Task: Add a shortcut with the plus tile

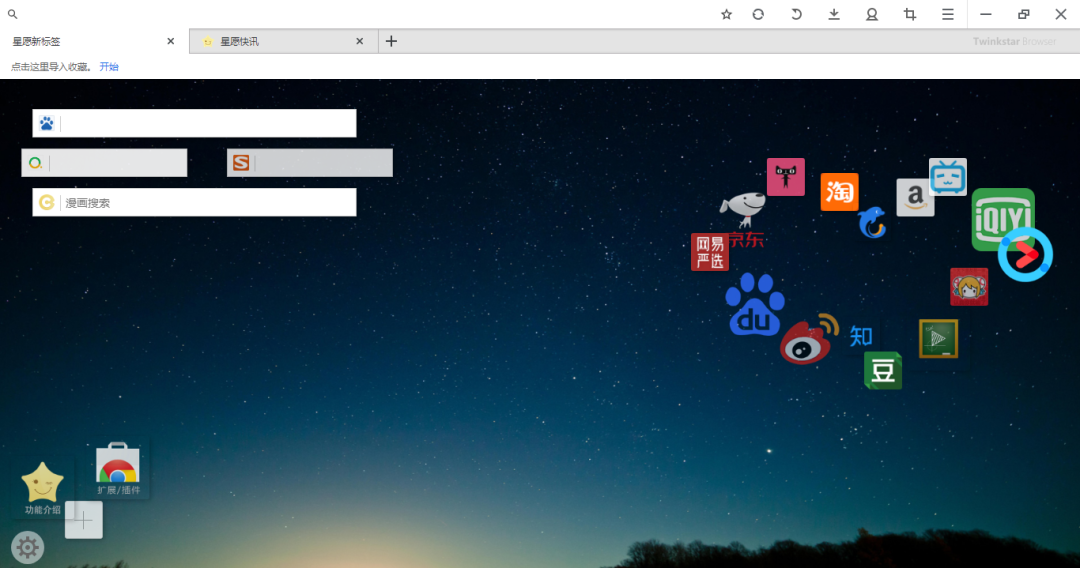Action: tap(84, 520)
